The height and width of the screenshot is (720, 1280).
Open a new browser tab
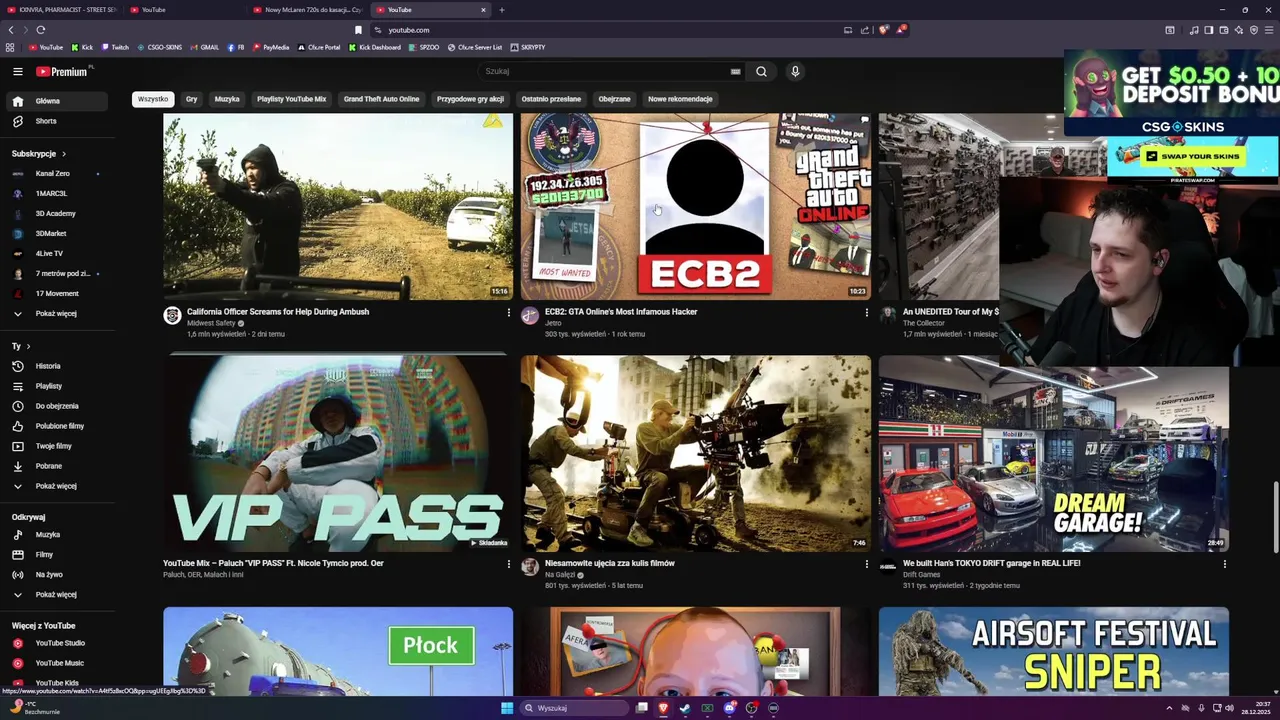(502, 10)
